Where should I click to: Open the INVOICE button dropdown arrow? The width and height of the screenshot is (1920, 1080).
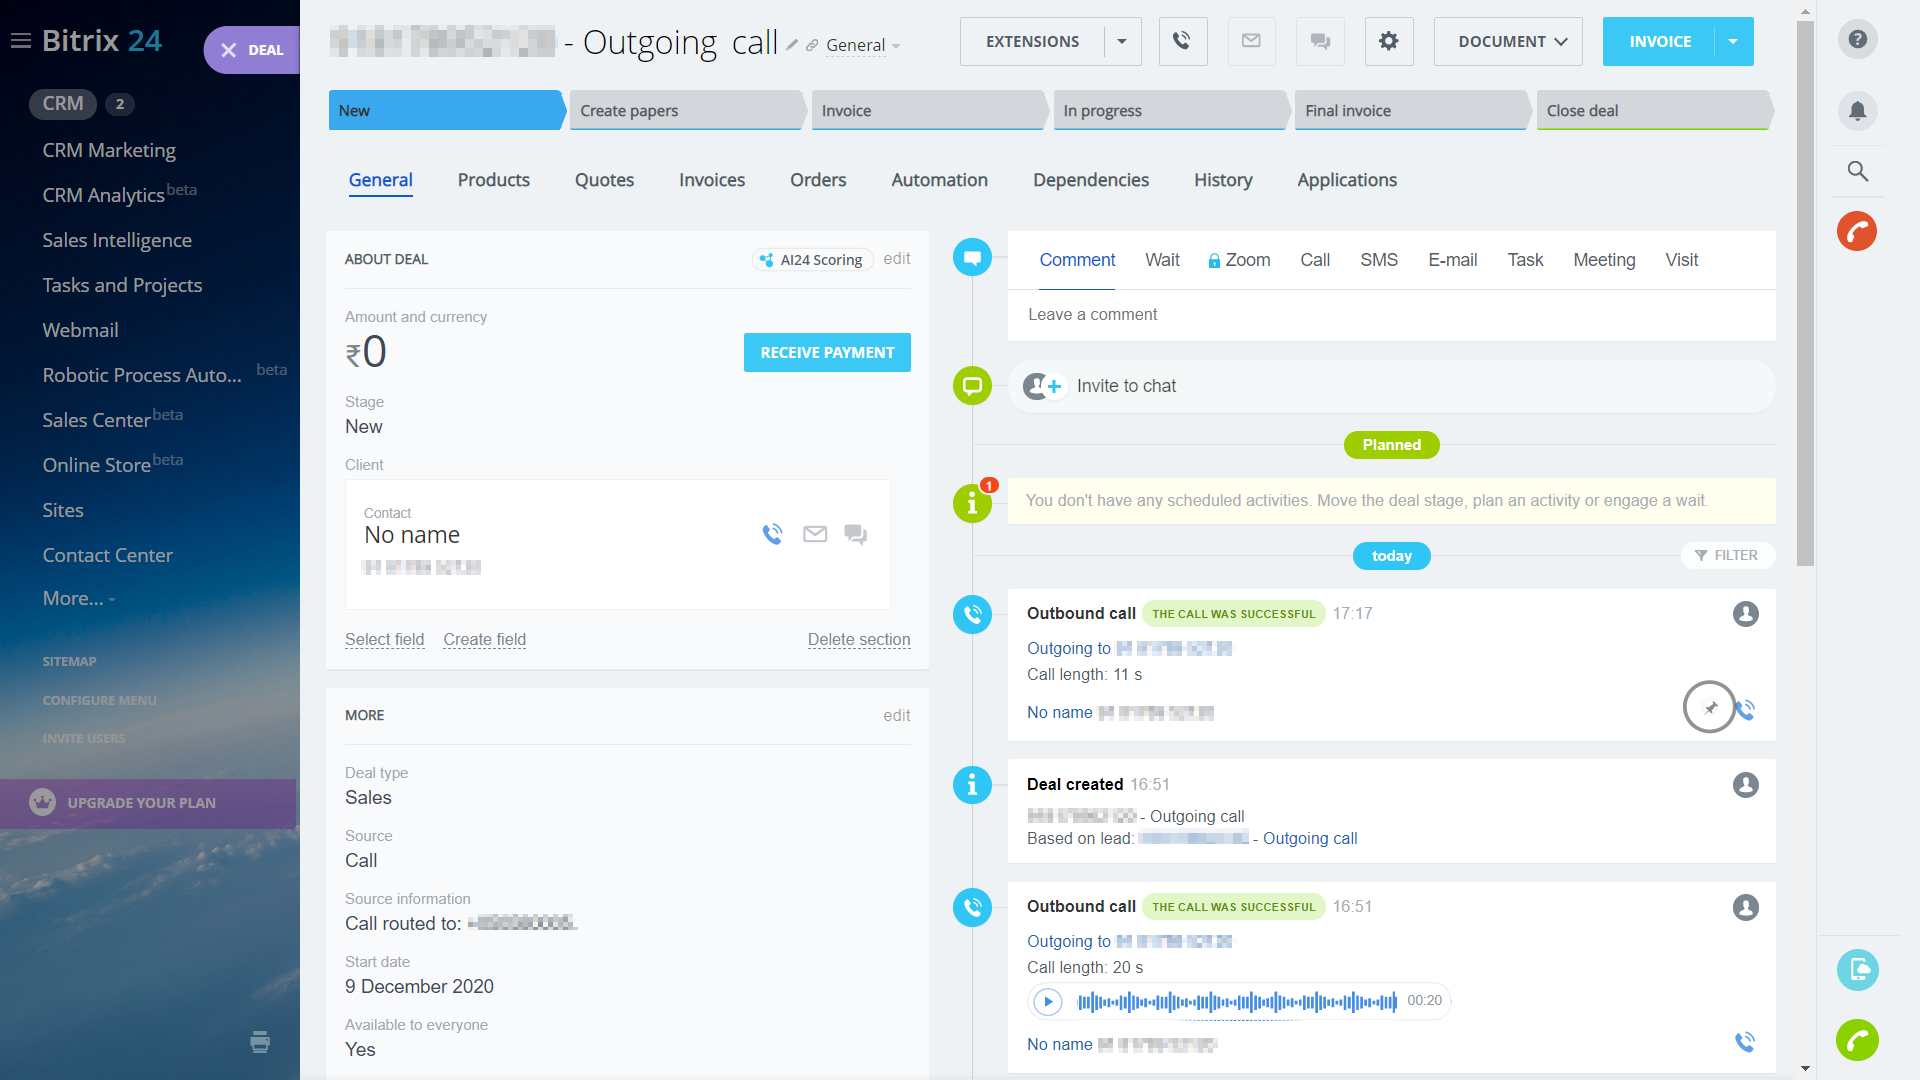coord(1735,41)
